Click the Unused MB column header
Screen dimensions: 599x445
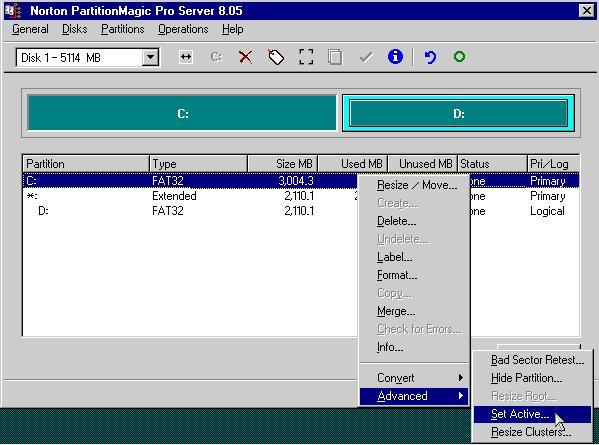(423, 164)
